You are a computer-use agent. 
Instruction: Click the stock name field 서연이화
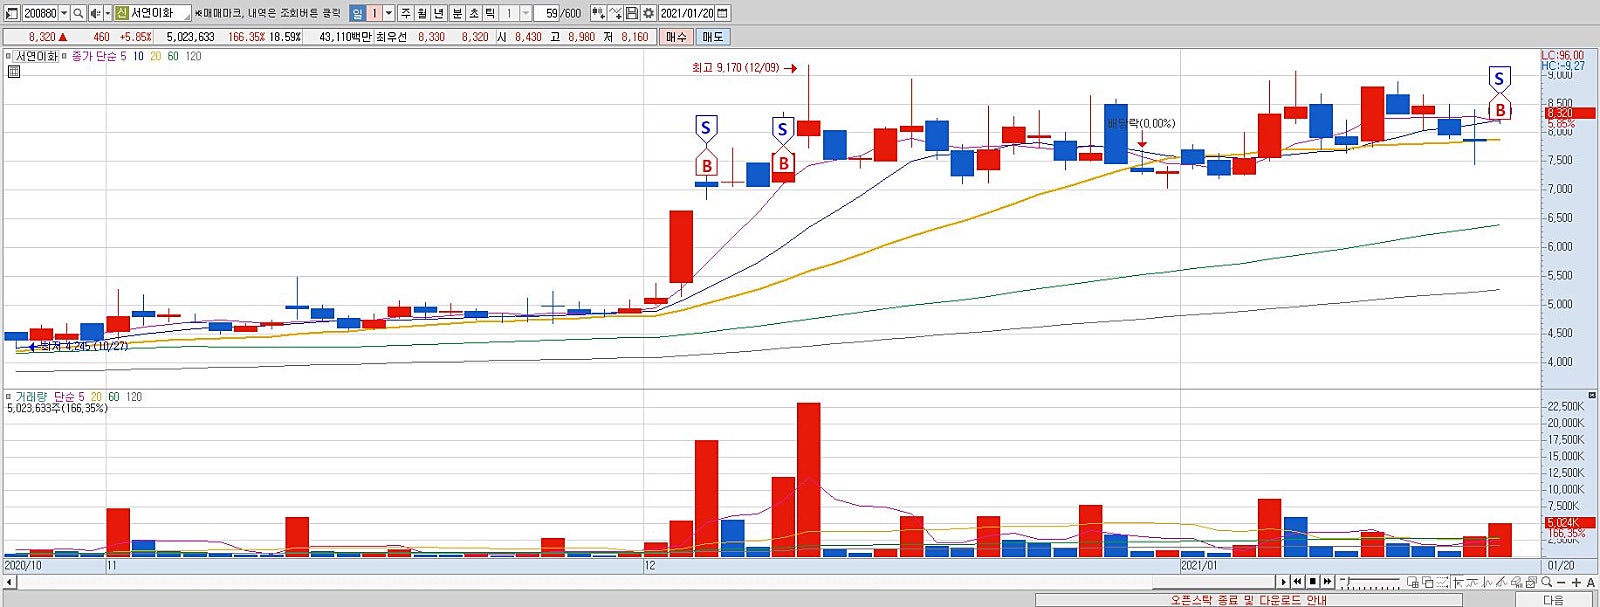(x=160, y=13)
